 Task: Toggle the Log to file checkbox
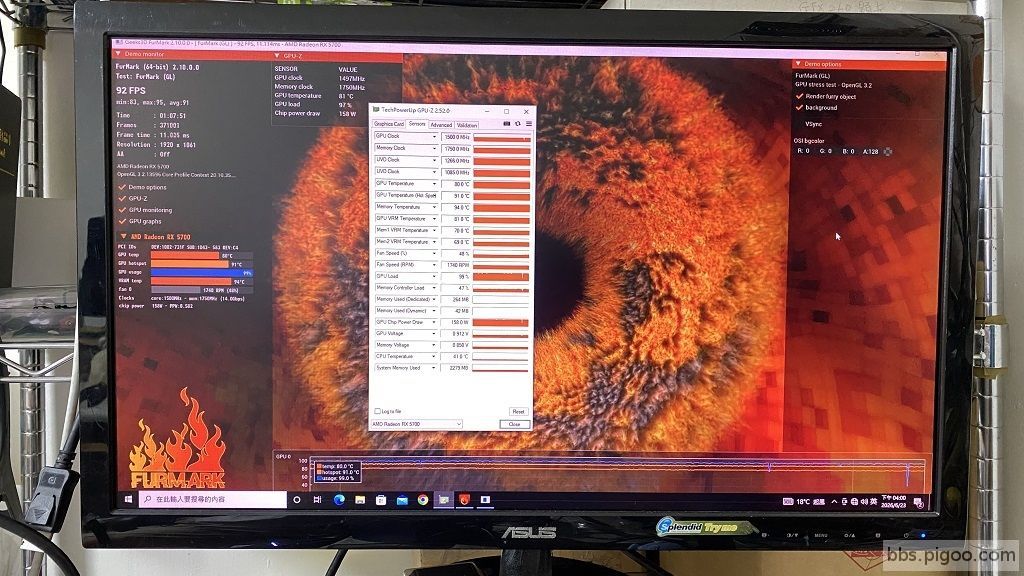pyautogui.click(x=377, y=411)
